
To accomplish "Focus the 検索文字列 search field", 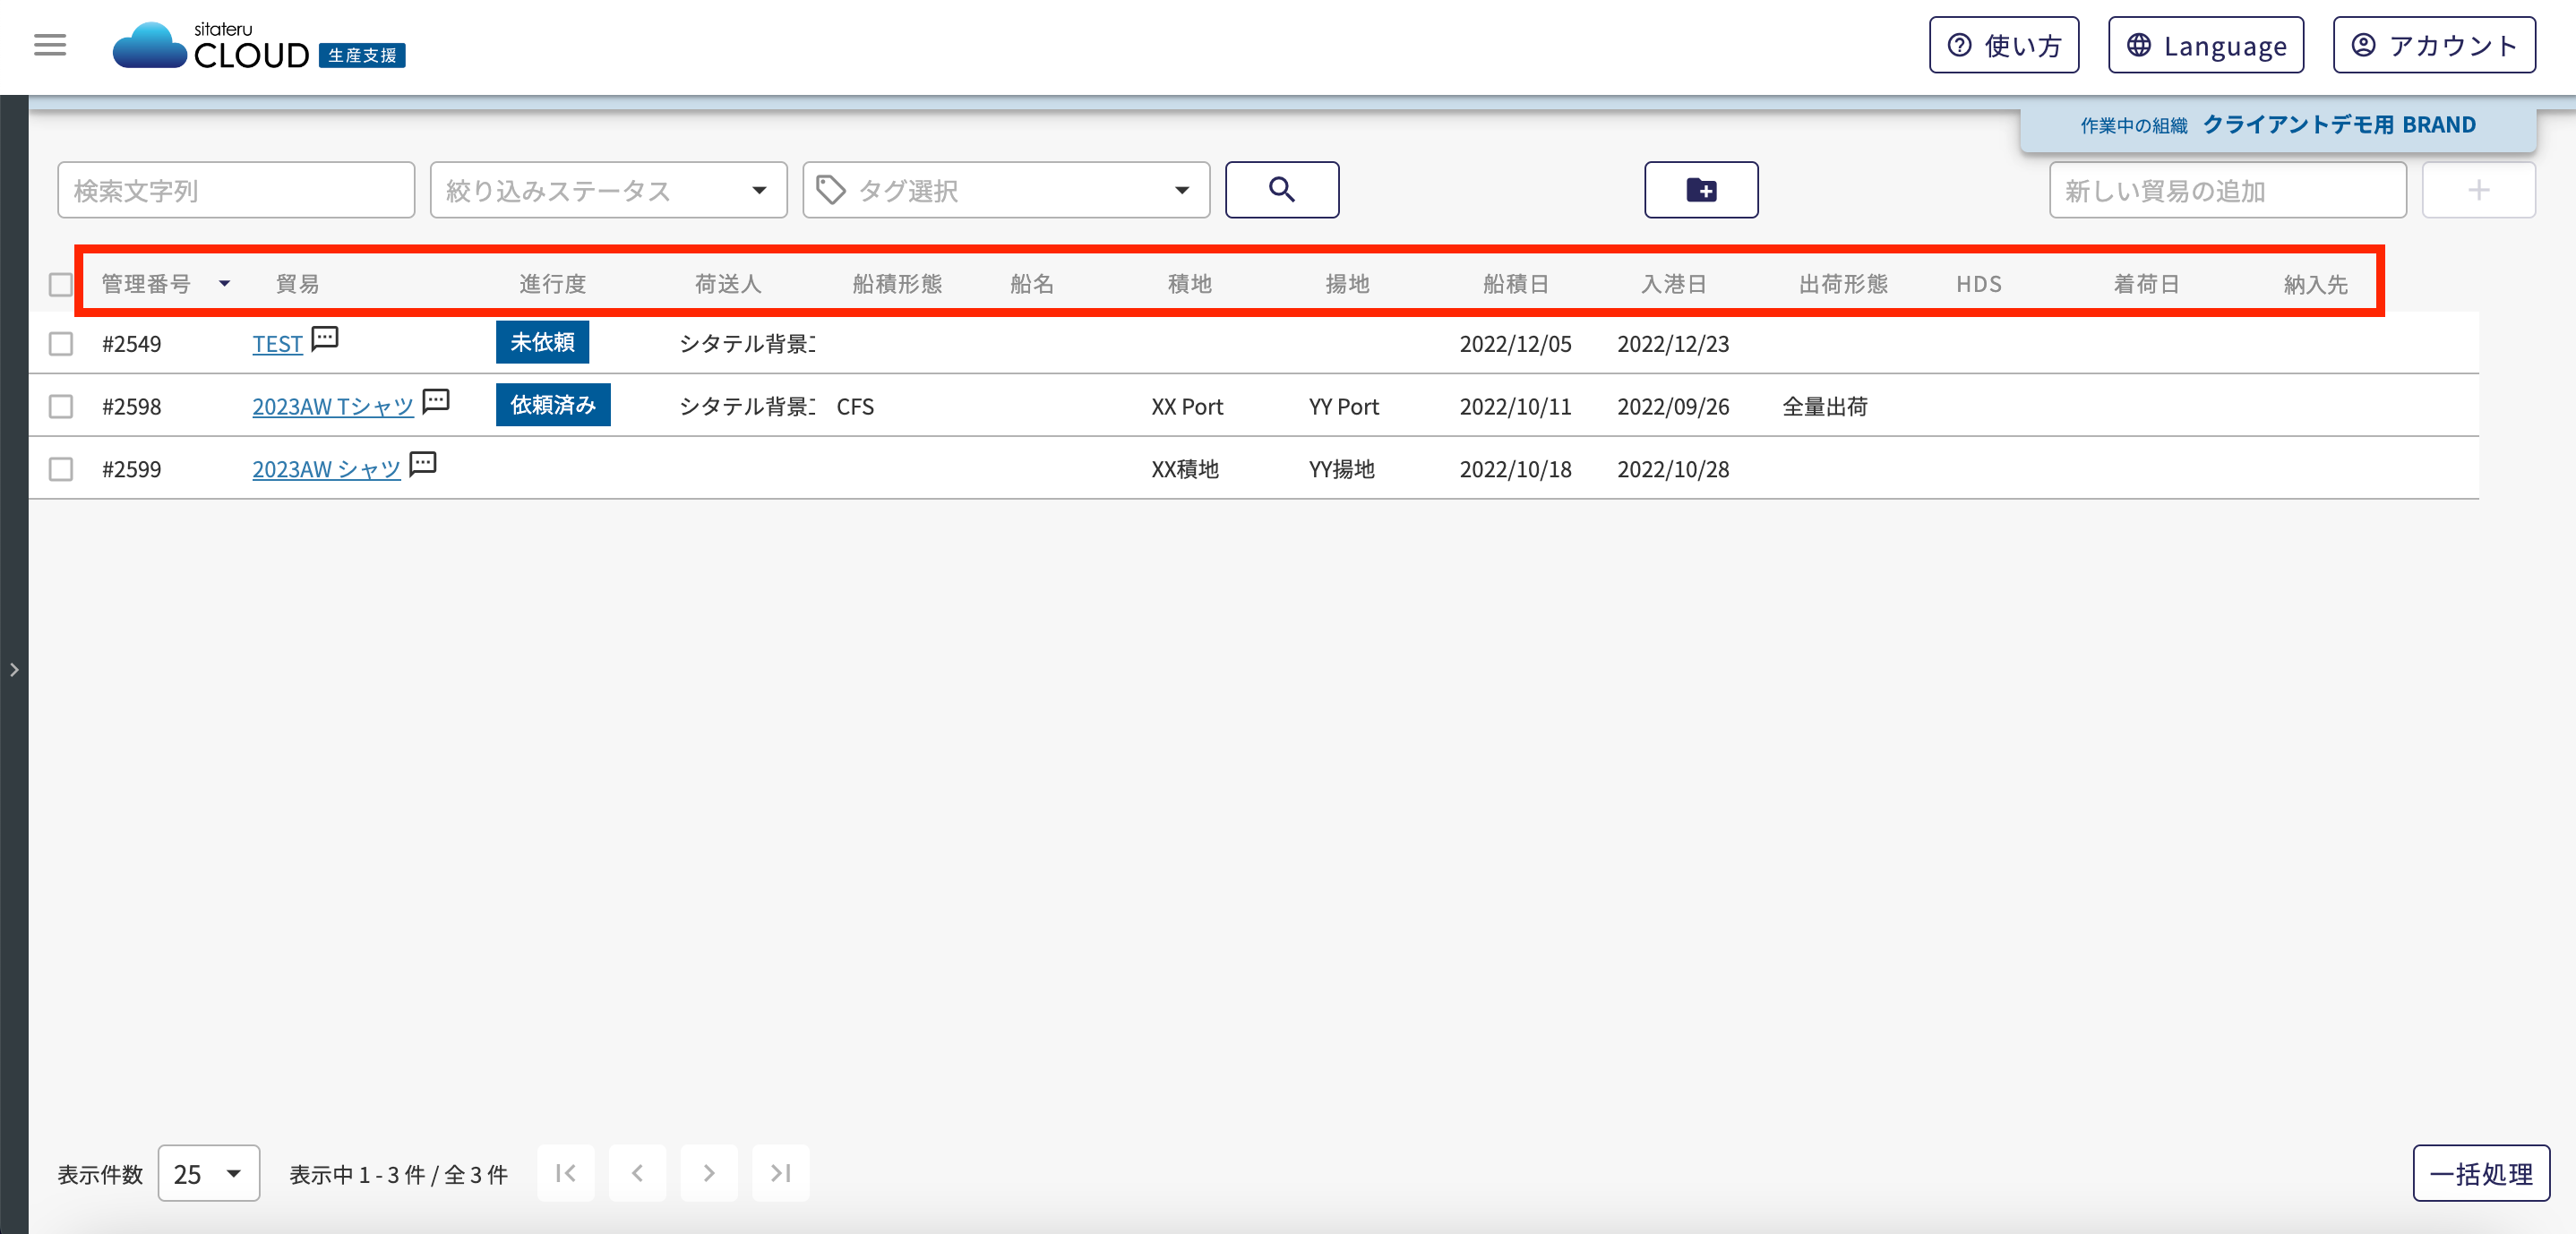I will (236, 190).
